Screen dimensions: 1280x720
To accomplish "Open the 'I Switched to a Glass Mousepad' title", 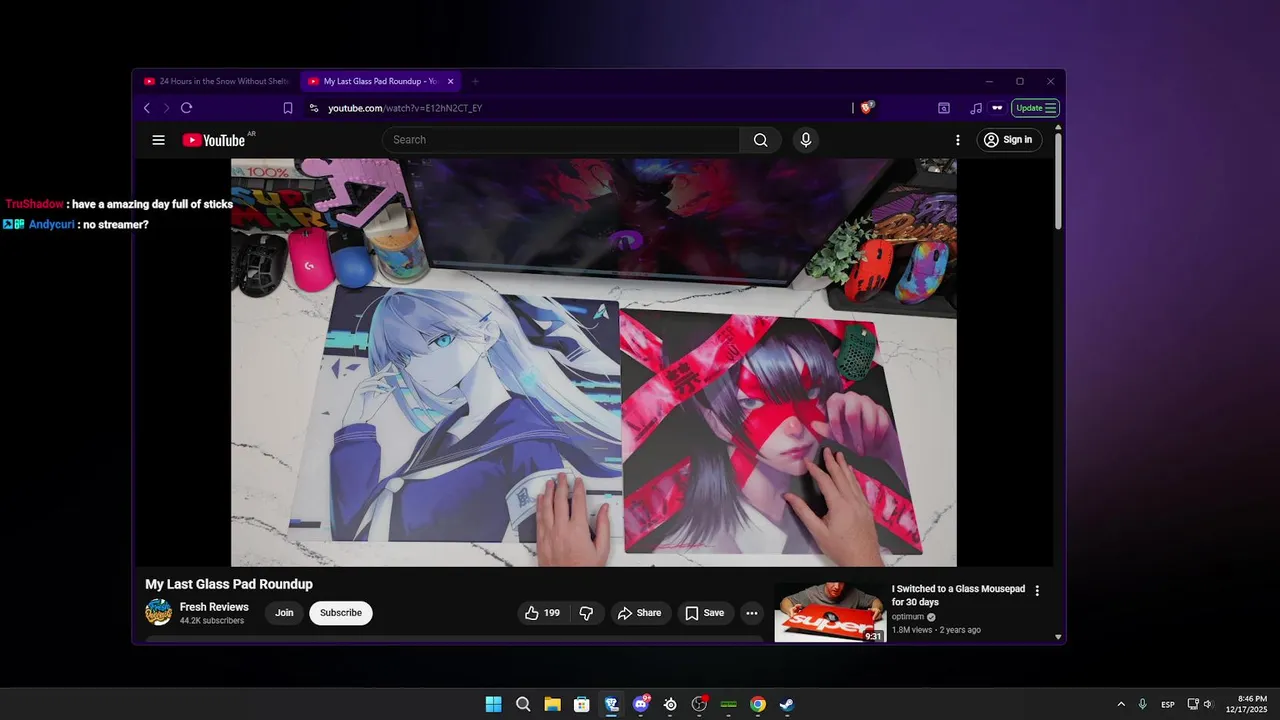I will tap(958, 596).
